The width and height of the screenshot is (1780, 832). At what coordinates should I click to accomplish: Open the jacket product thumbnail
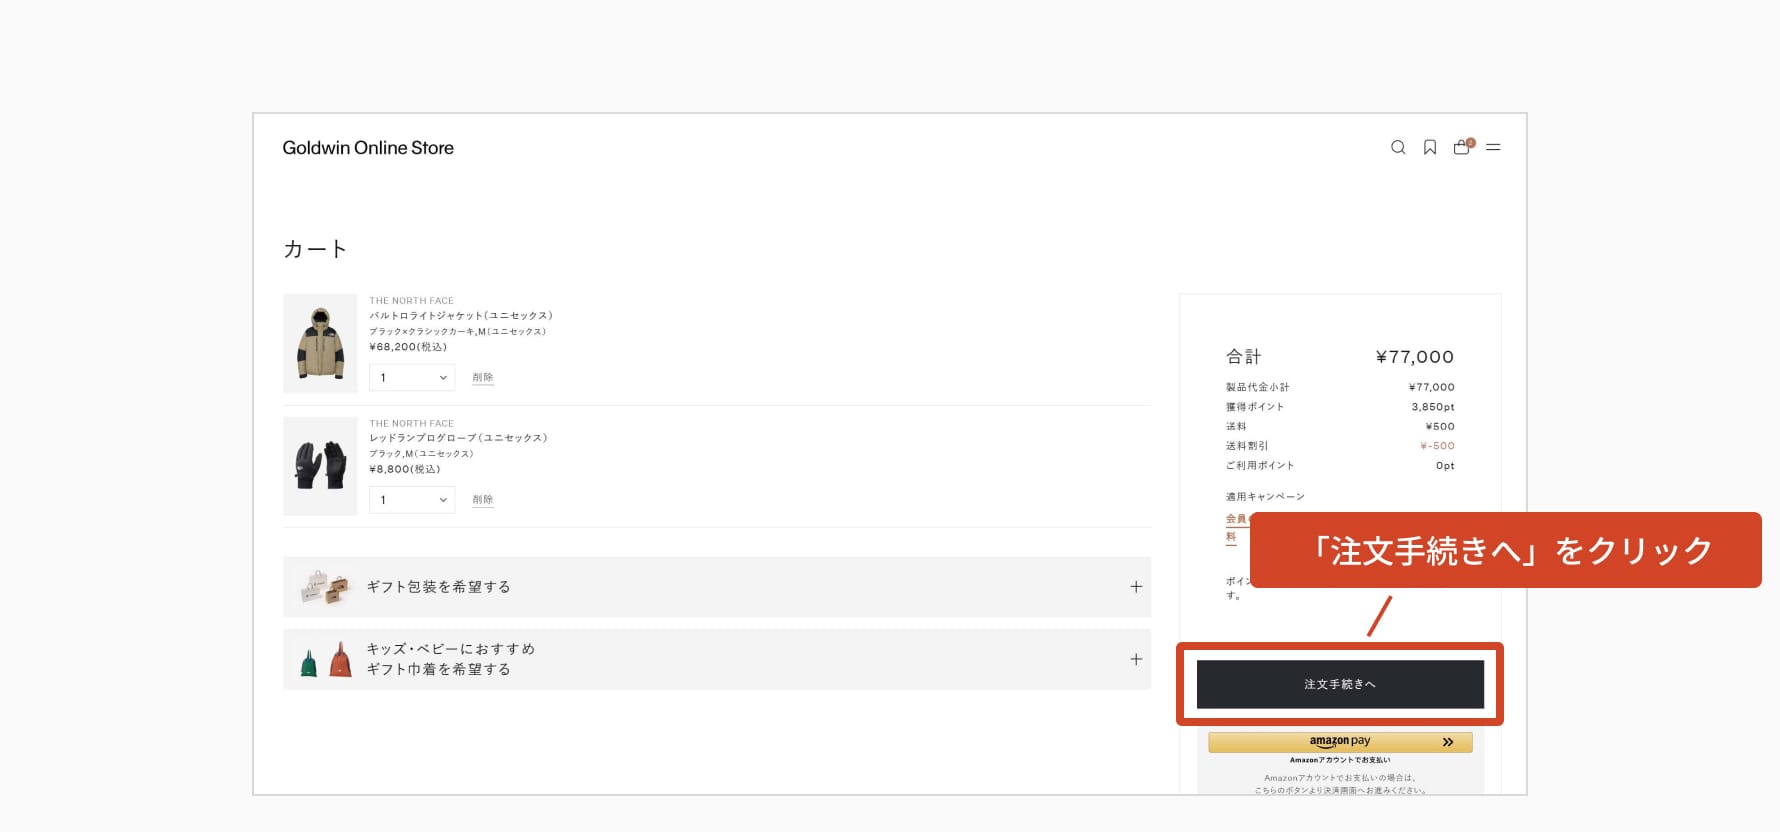coord(320,343)
